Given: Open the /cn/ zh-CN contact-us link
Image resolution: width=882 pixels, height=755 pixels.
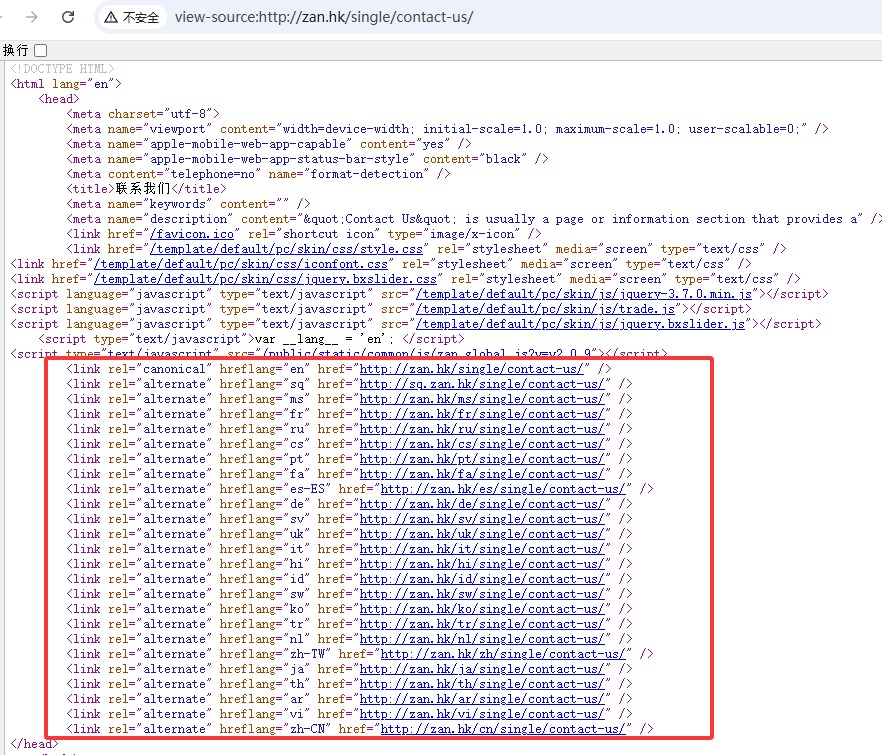Looking at the screenshot, I should (x=503, y=729).
